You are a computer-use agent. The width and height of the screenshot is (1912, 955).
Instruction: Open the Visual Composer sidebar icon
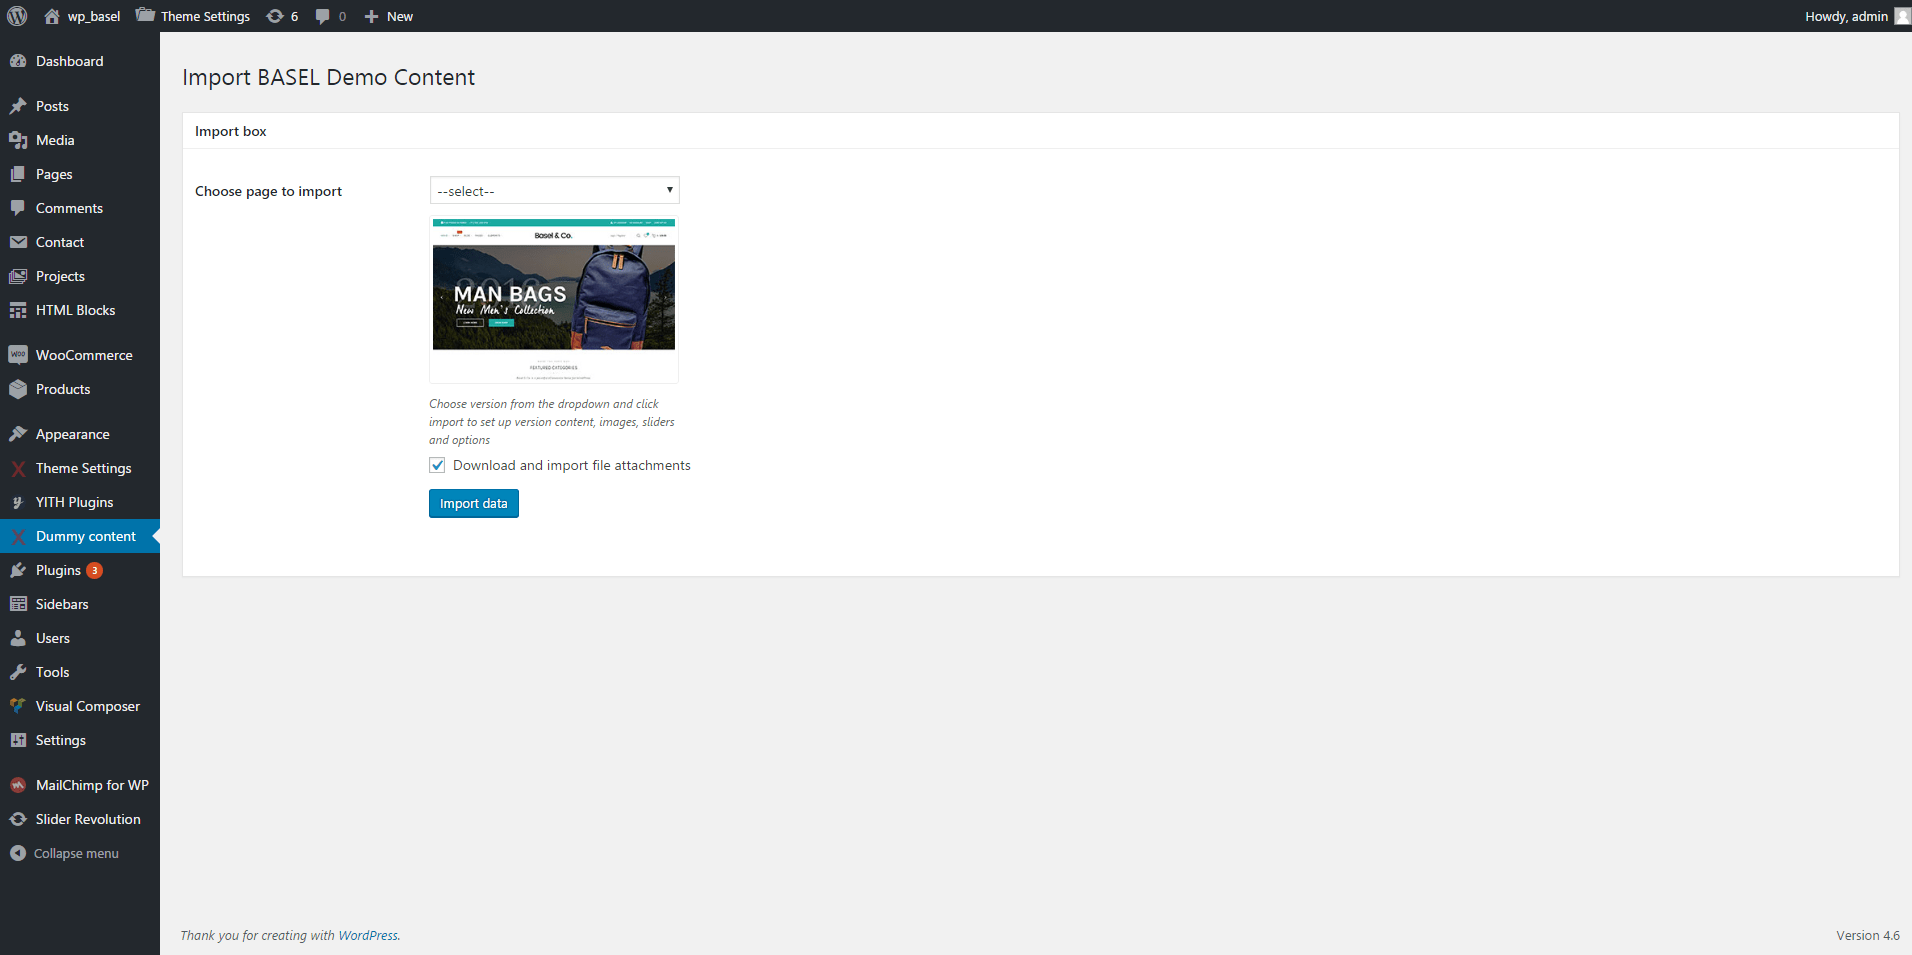point(18,706)
